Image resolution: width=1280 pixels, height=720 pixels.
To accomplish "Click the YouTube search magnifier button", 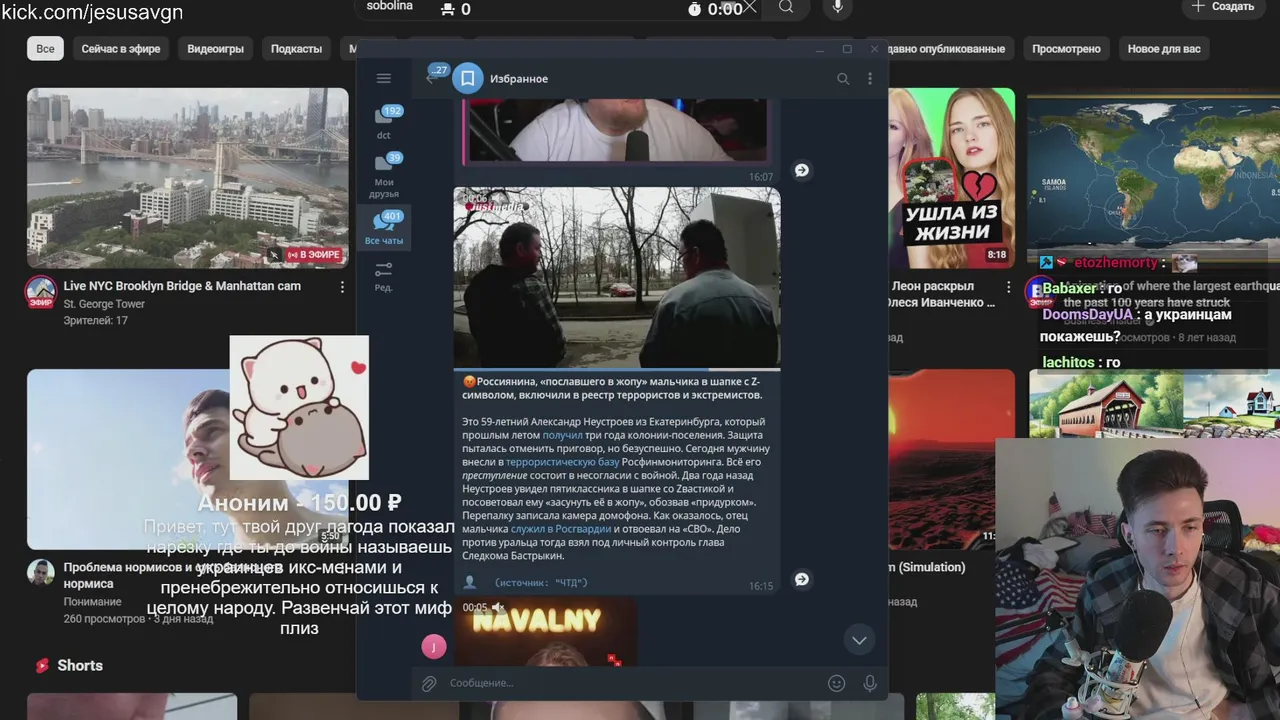I will tap(786, 8).
